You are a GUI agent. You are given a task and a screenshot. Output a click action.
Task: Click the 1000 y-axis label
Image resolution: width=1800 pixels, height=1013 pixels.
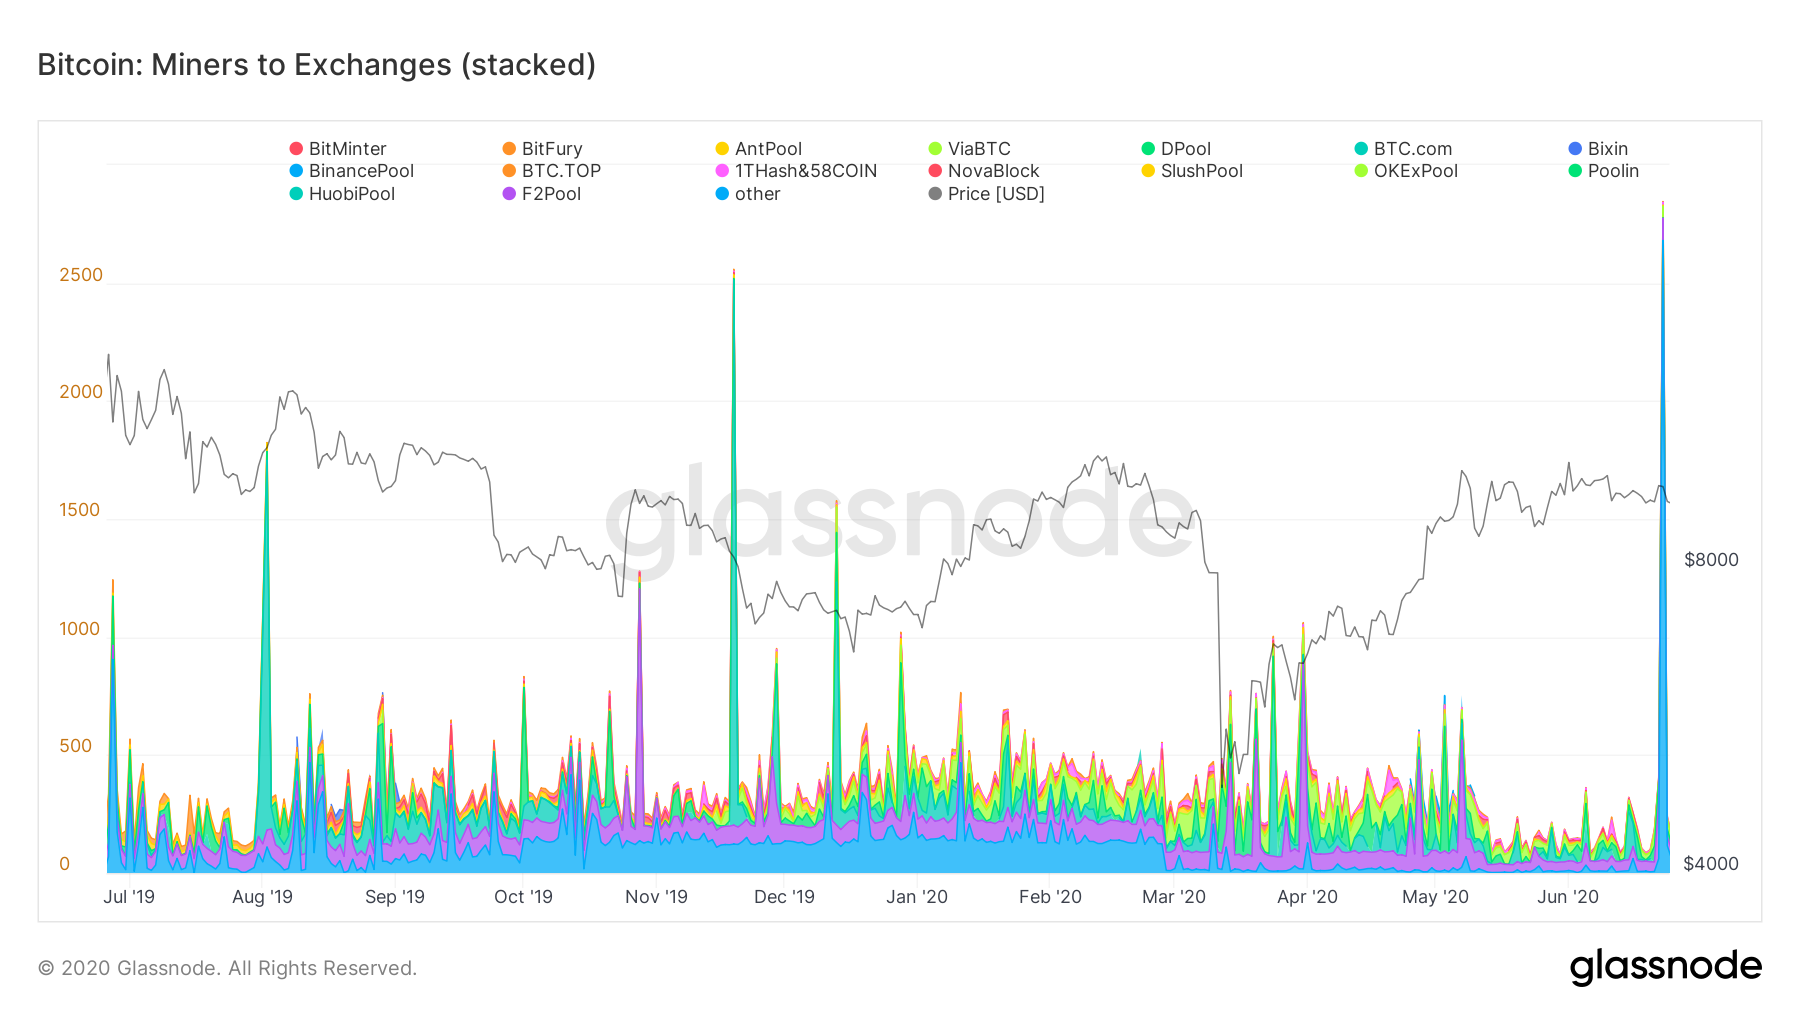pos(80,629)
